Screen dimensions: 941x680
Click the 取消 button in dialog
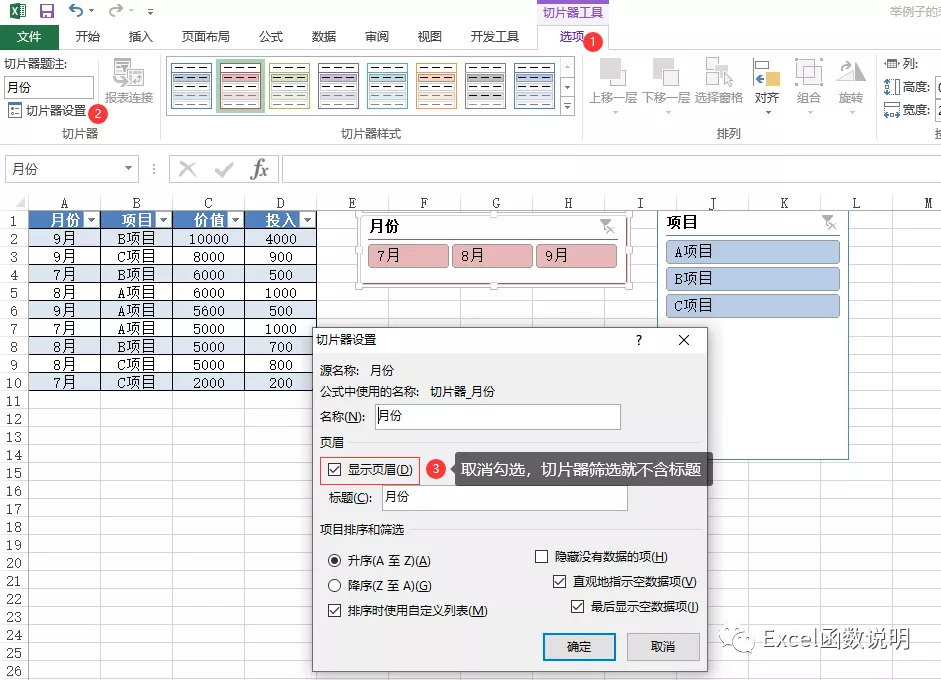coord(663,647)
